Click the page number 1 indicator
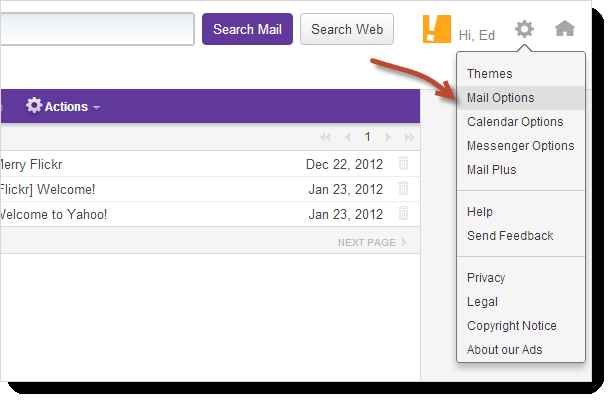Image resolution: width=612 pixels, height=402 pixels. pyautogui.click(x=367, y=137)
